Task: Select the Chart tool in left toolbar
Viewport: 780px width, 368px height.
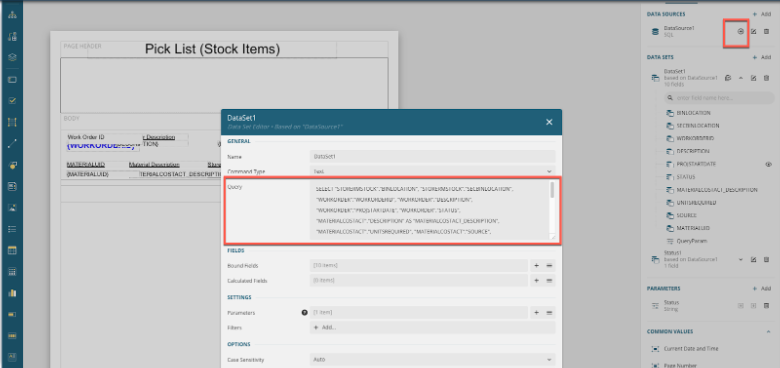Action: coord(12,293)
